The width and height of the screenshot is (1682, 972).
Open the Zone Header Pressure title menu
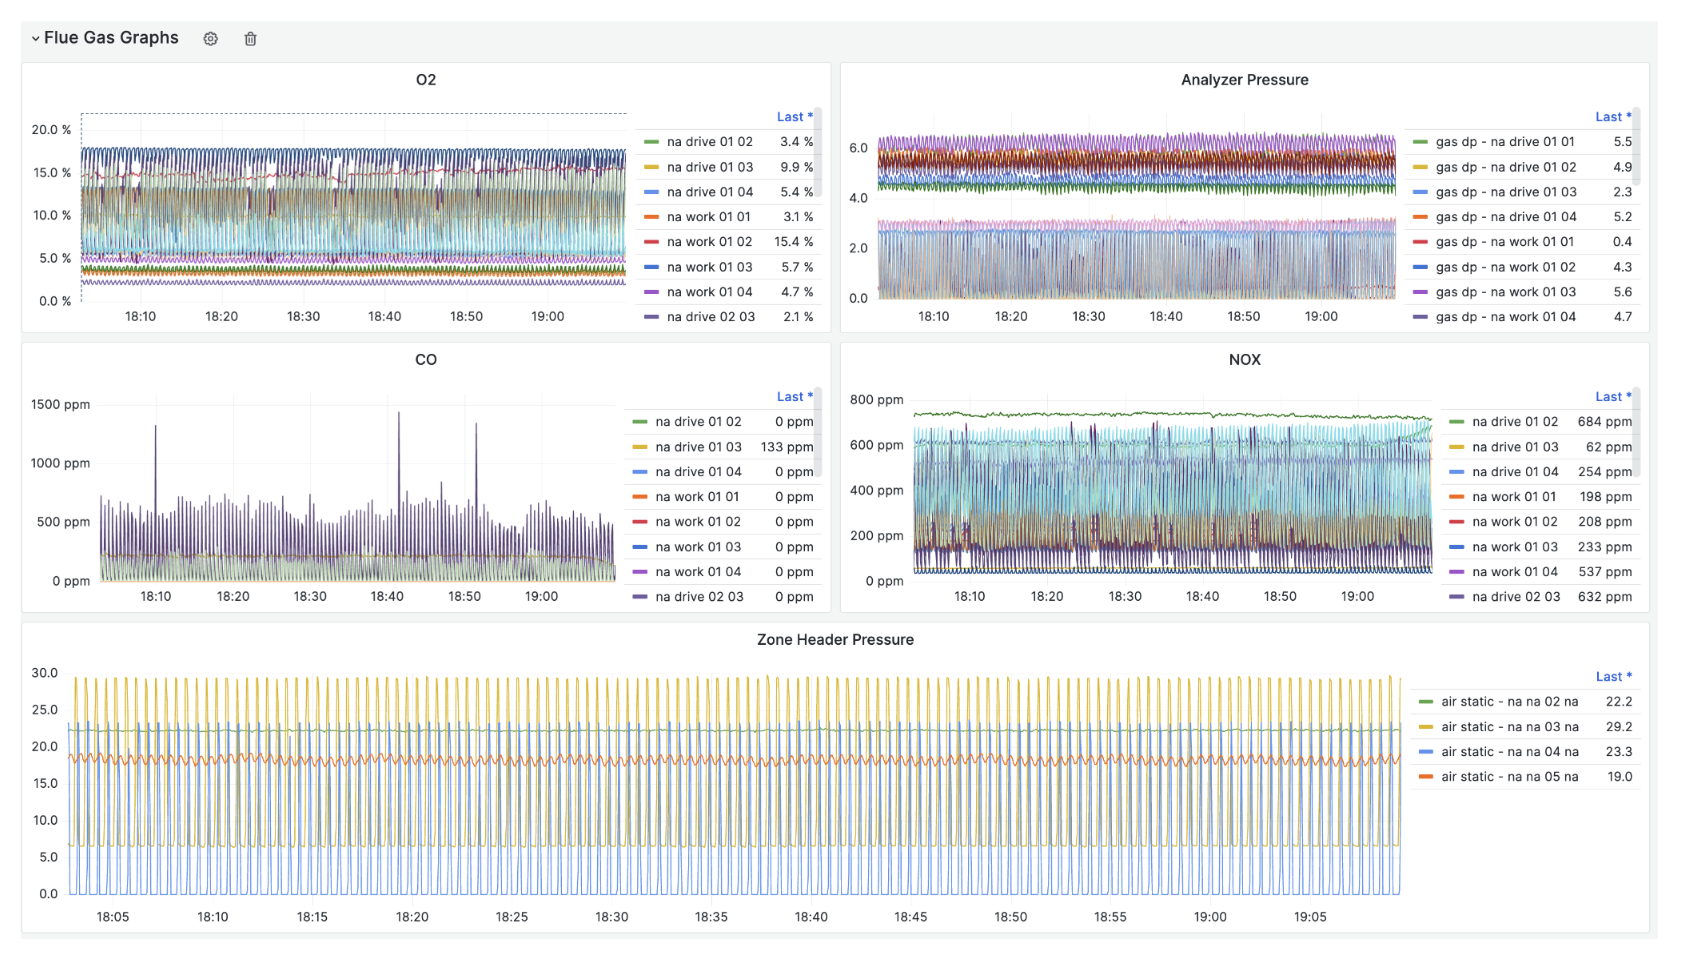pyautogui.click(x=835, y=640)
